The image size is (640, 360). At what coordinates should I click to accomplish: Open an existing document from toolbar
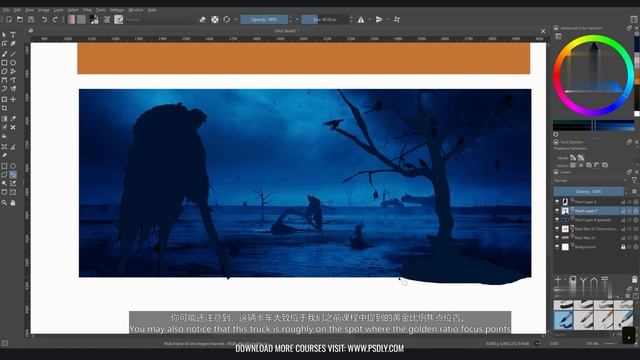point(20,19)
